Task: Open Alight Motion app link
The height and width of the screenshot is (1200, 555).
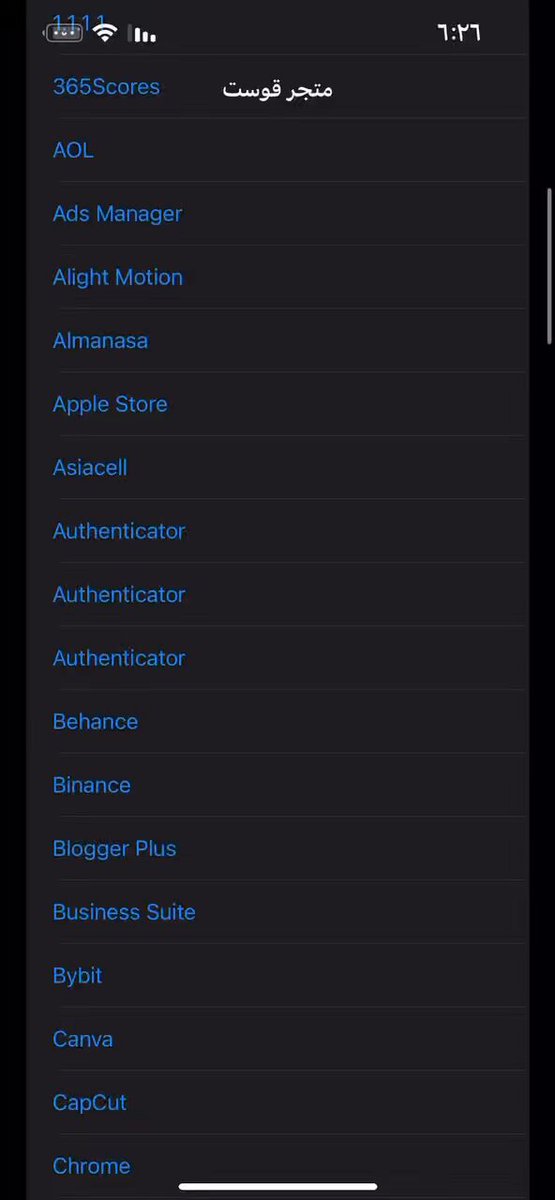Action: (117, 277)
